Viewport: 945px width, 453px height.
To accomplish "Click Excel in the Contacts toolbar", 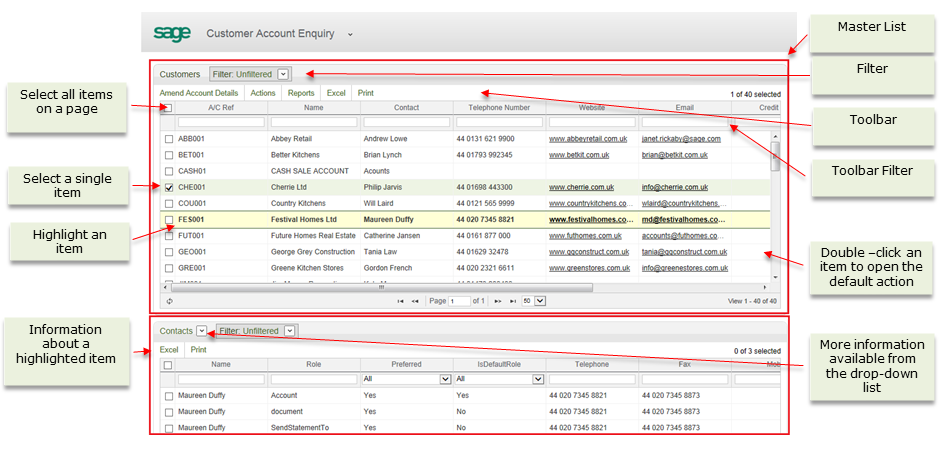I will (169, 350).
